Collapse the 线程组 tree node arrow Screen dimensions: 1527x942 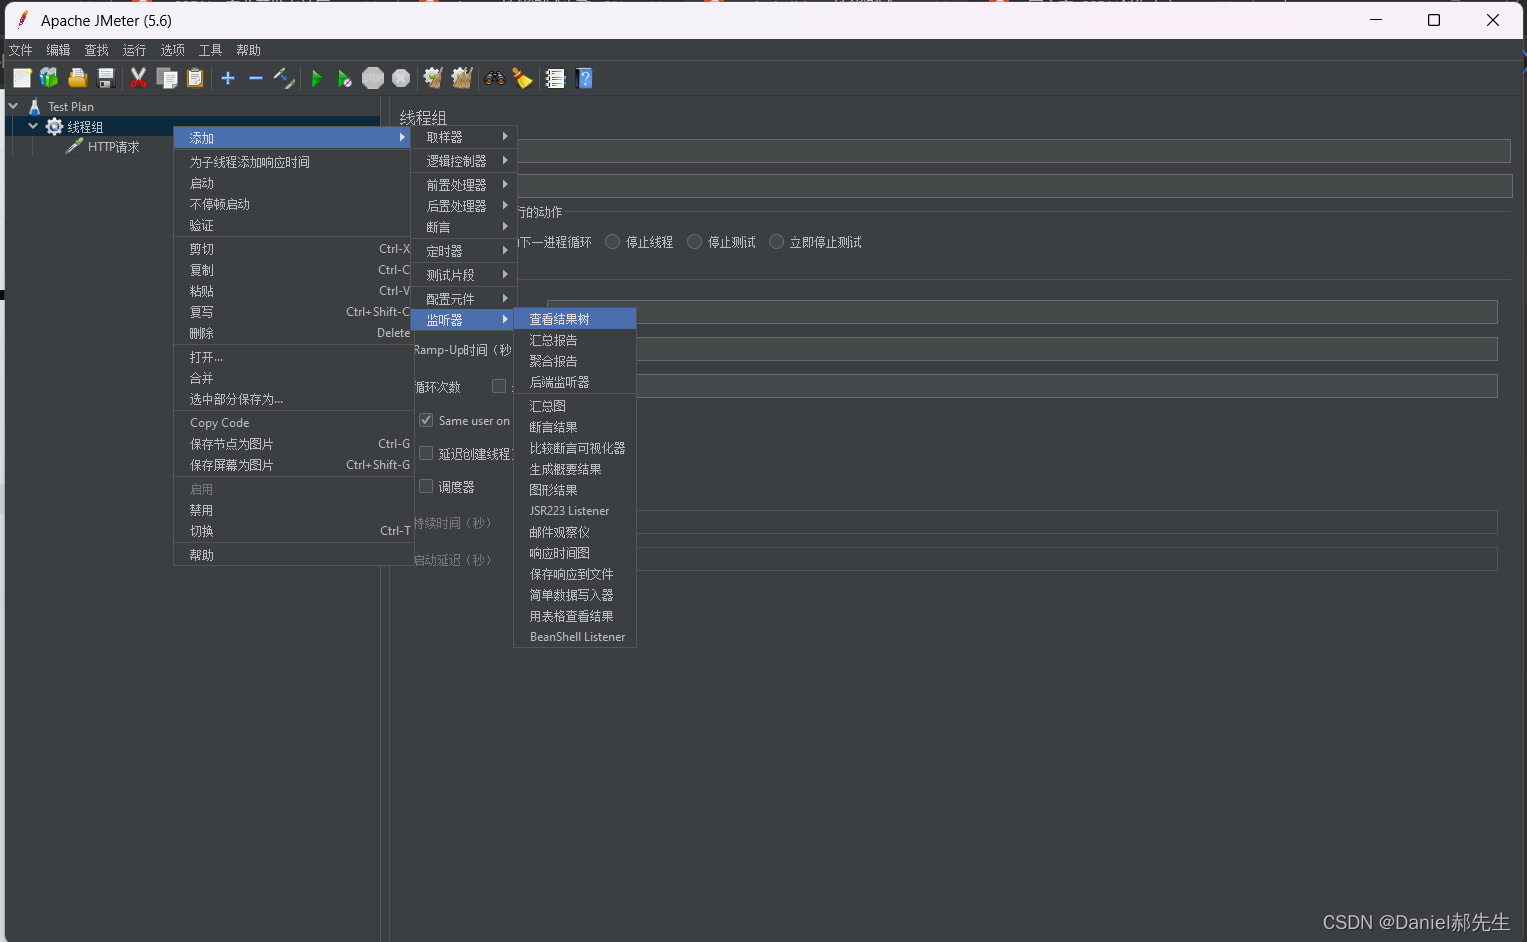[33, 126]
